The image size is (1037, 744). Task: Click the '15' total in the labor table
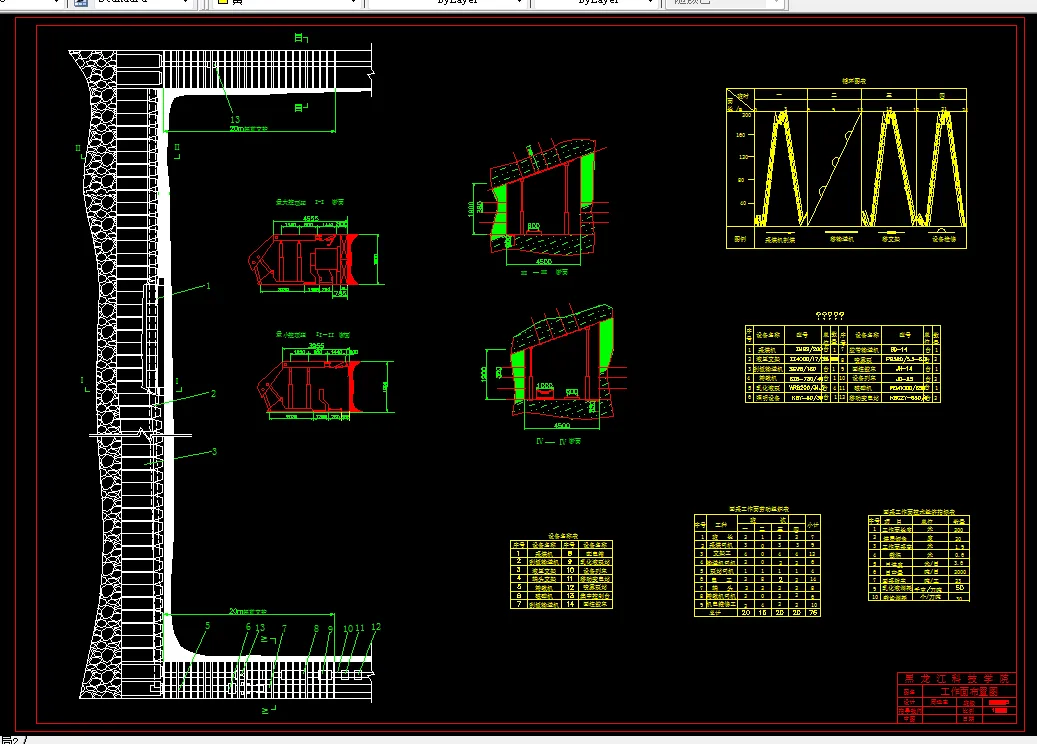tap(762, 612)
